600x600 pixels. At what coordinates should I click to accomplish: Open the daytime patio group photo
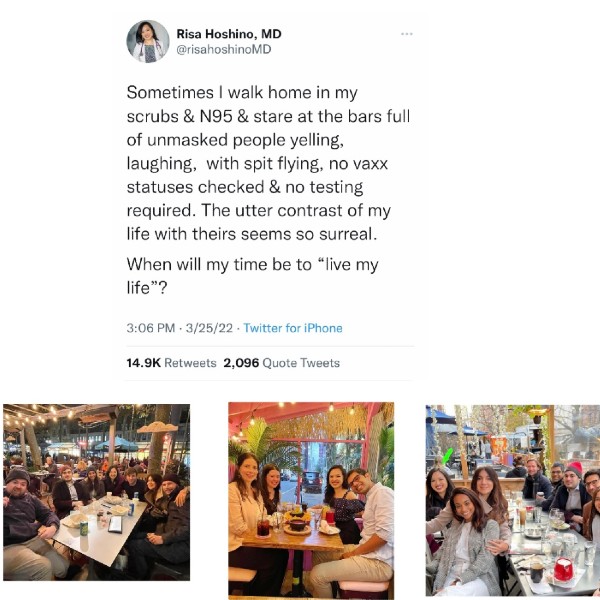pyautogui.click(x=513, y=500)
